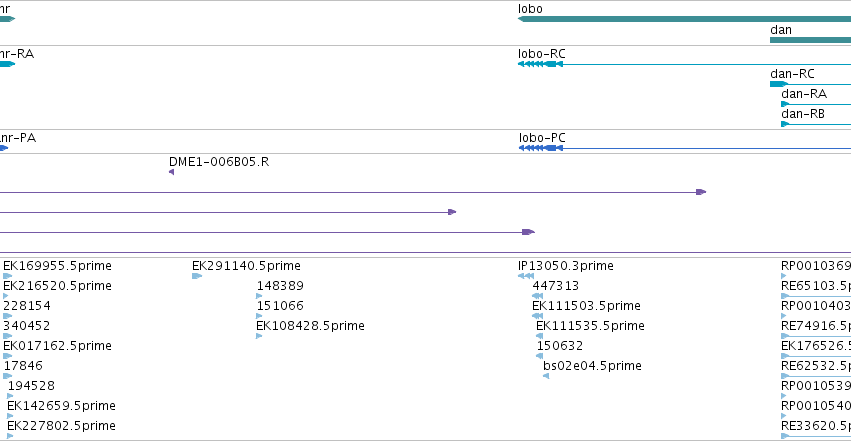This screenshot has width=851, height=441.
Task: Click the dan gene bar
Action: 810,40
